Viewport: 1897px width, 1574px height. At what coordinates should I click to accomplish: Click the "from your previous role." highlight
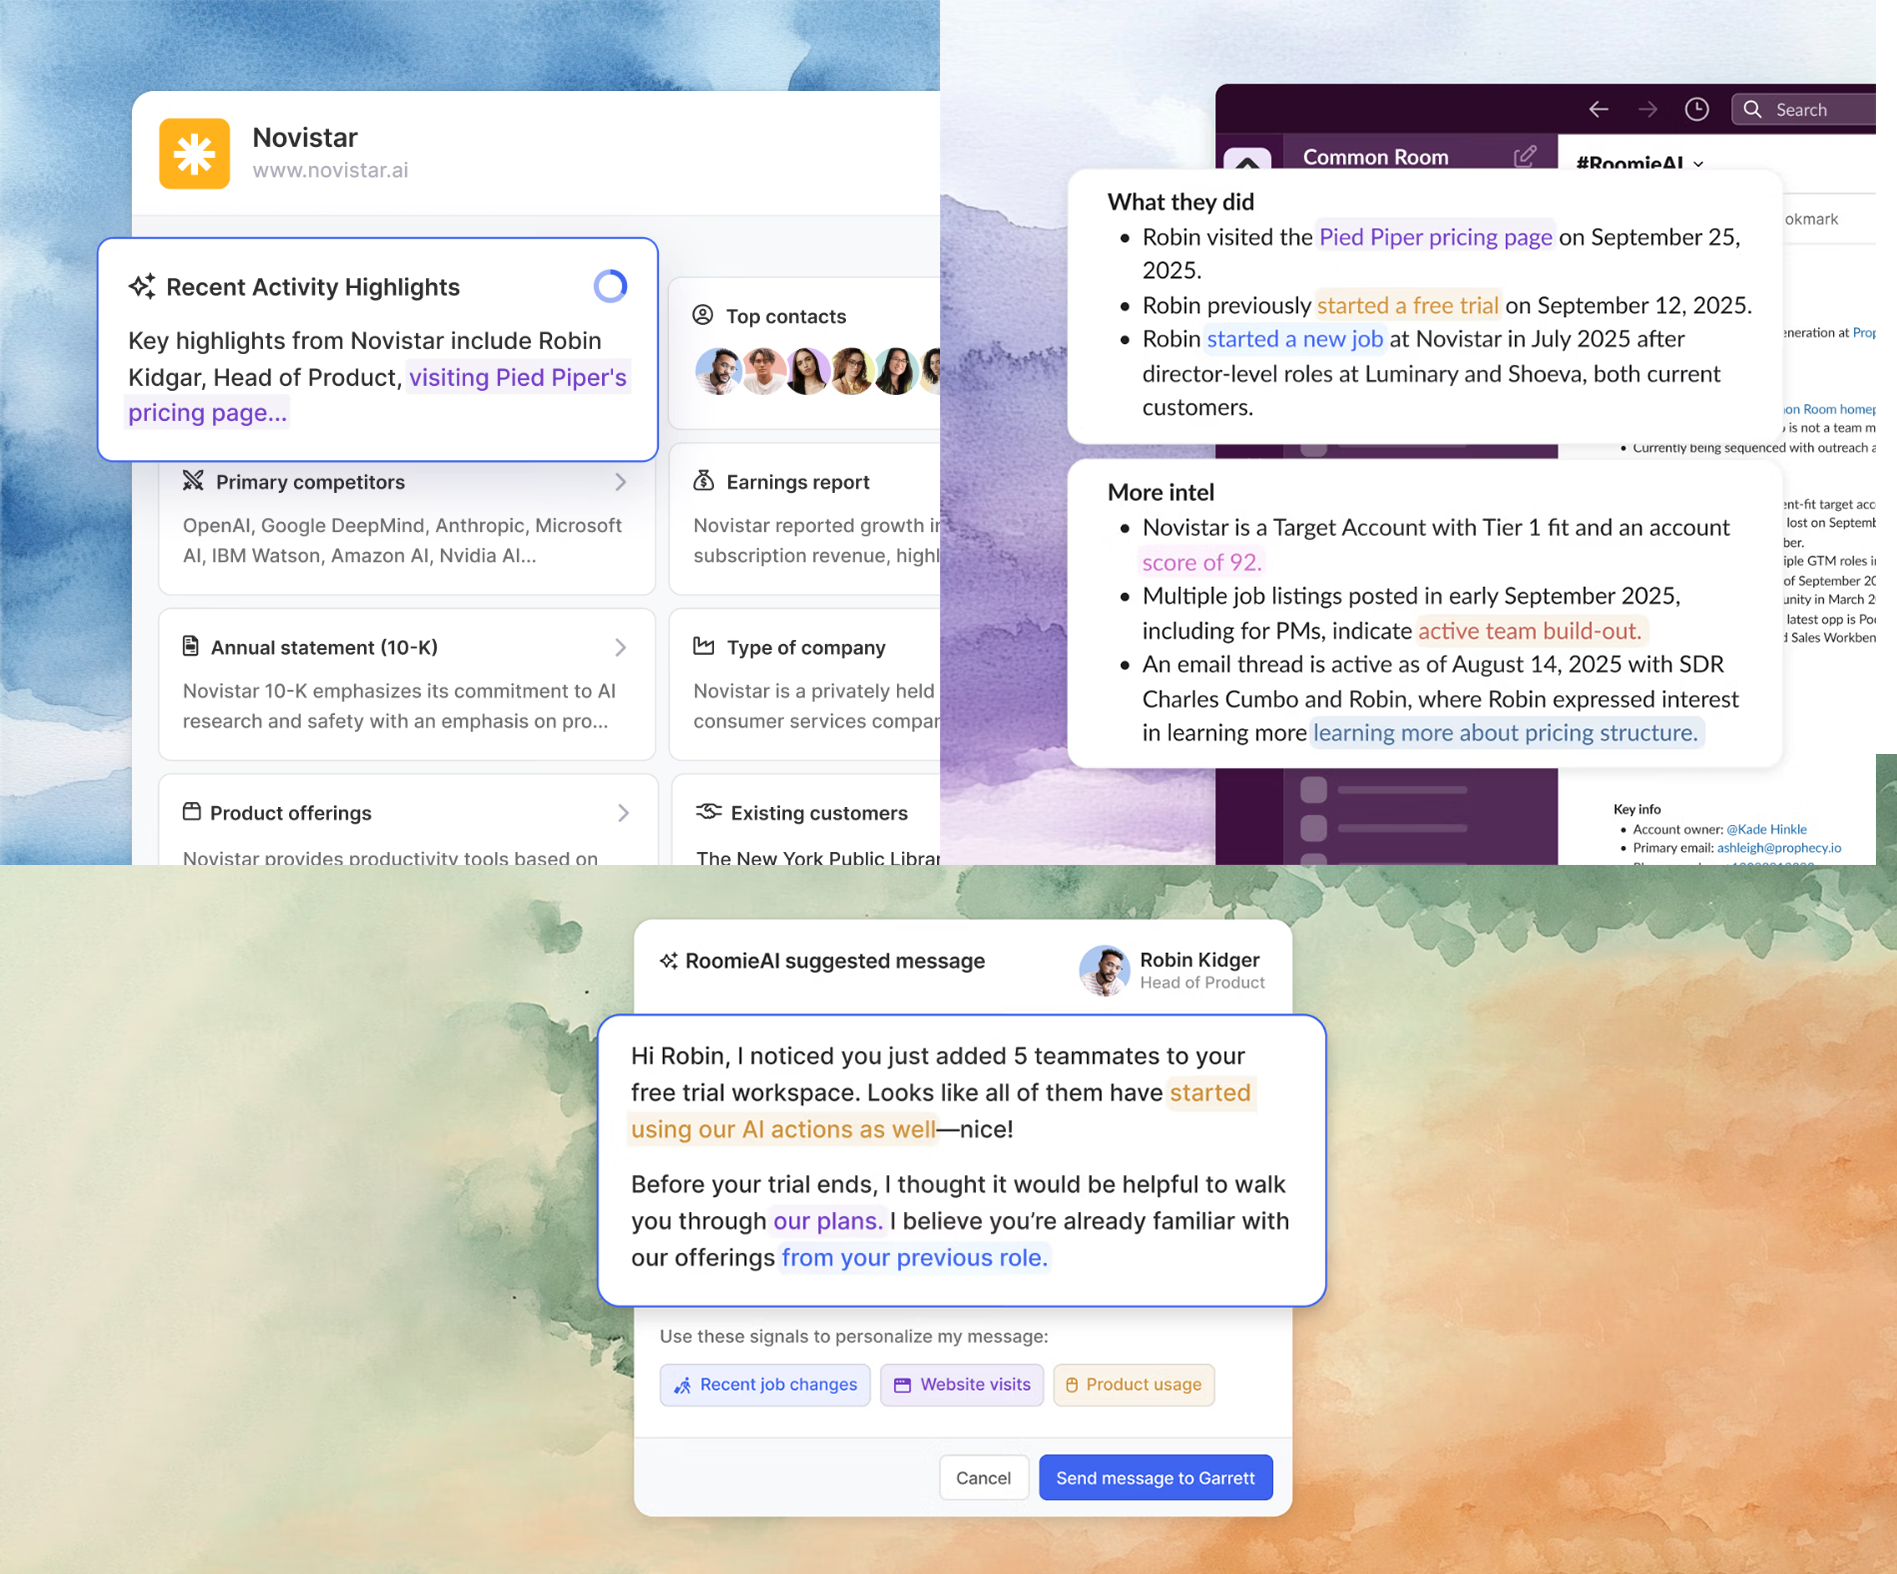click(914, 1258)
